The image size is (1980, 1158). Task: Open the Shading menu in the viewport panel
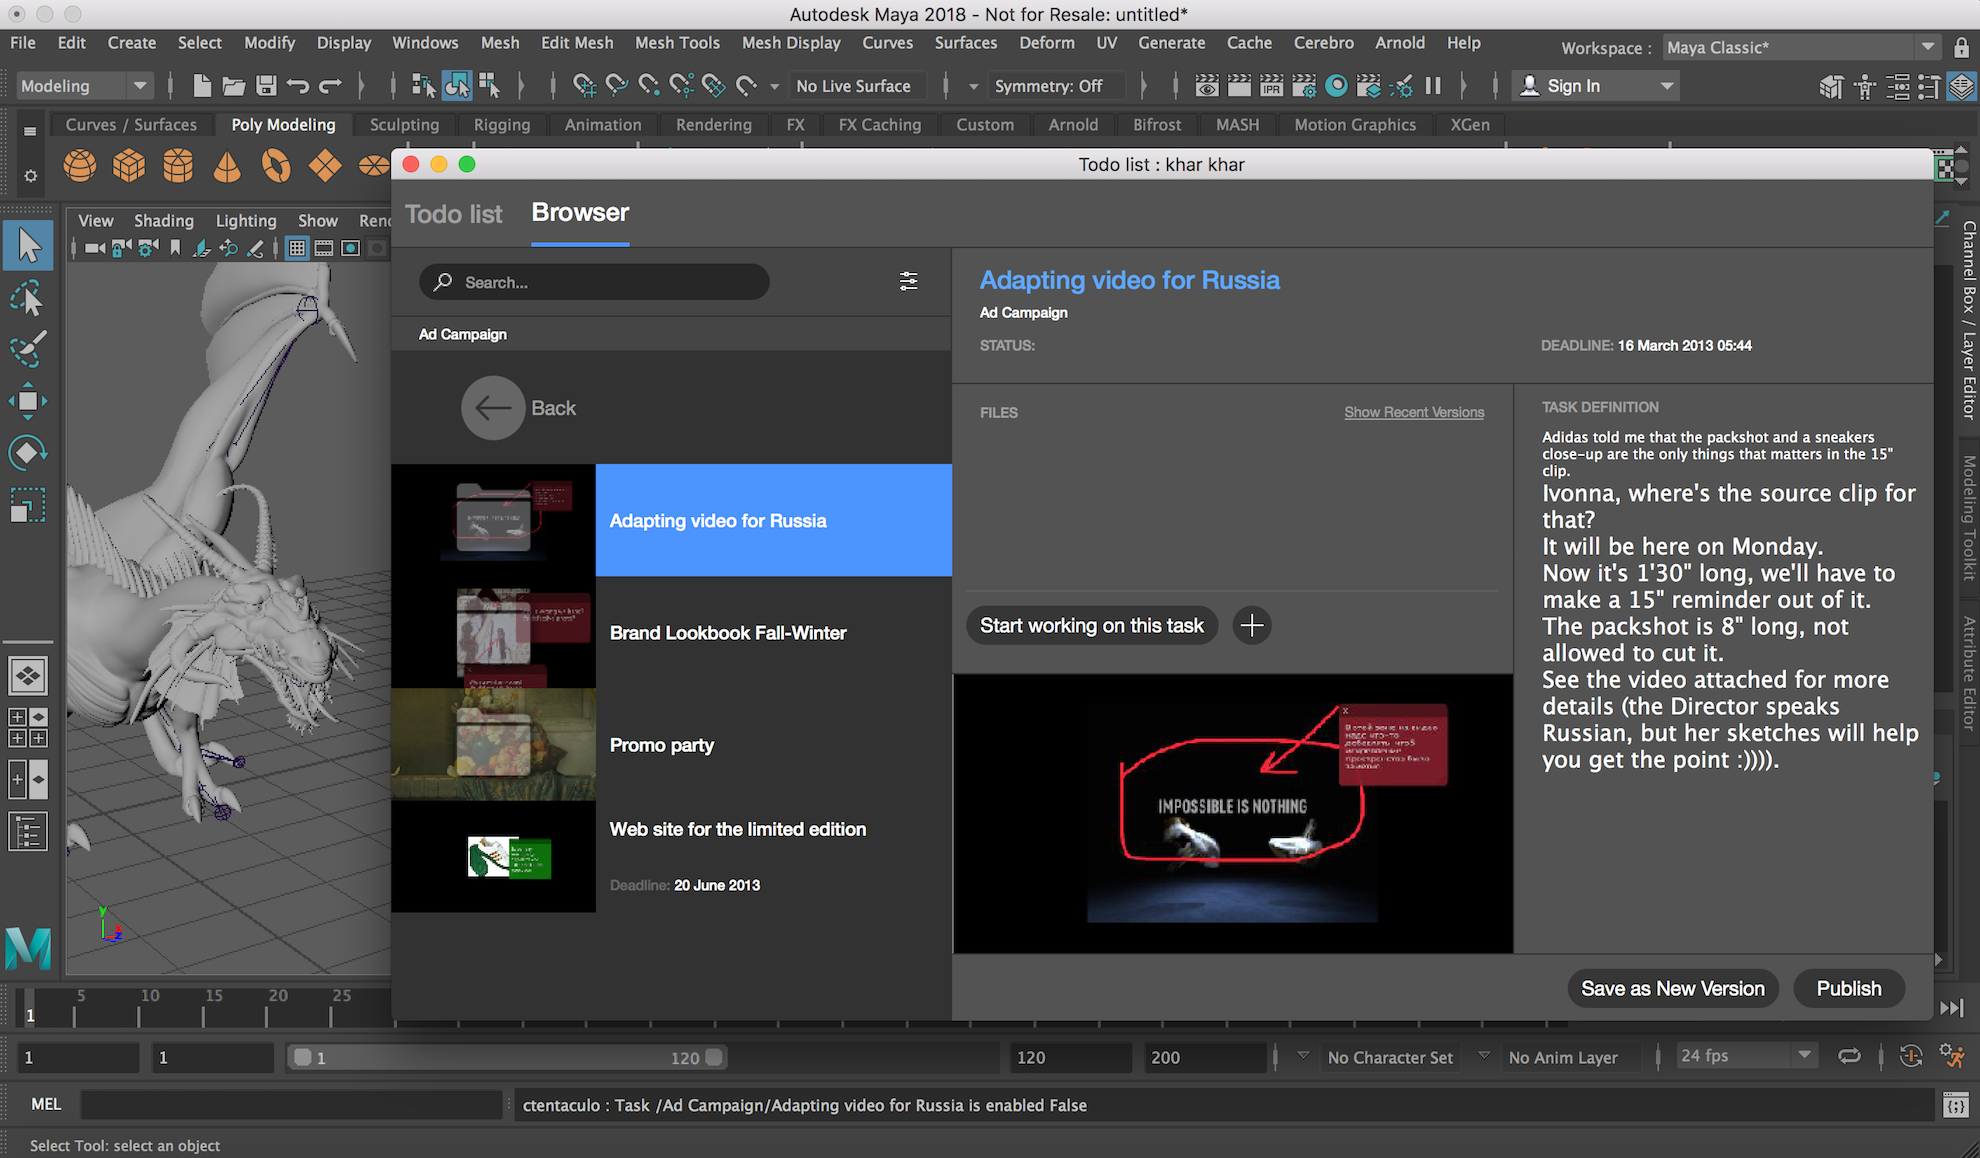[164, 221]
